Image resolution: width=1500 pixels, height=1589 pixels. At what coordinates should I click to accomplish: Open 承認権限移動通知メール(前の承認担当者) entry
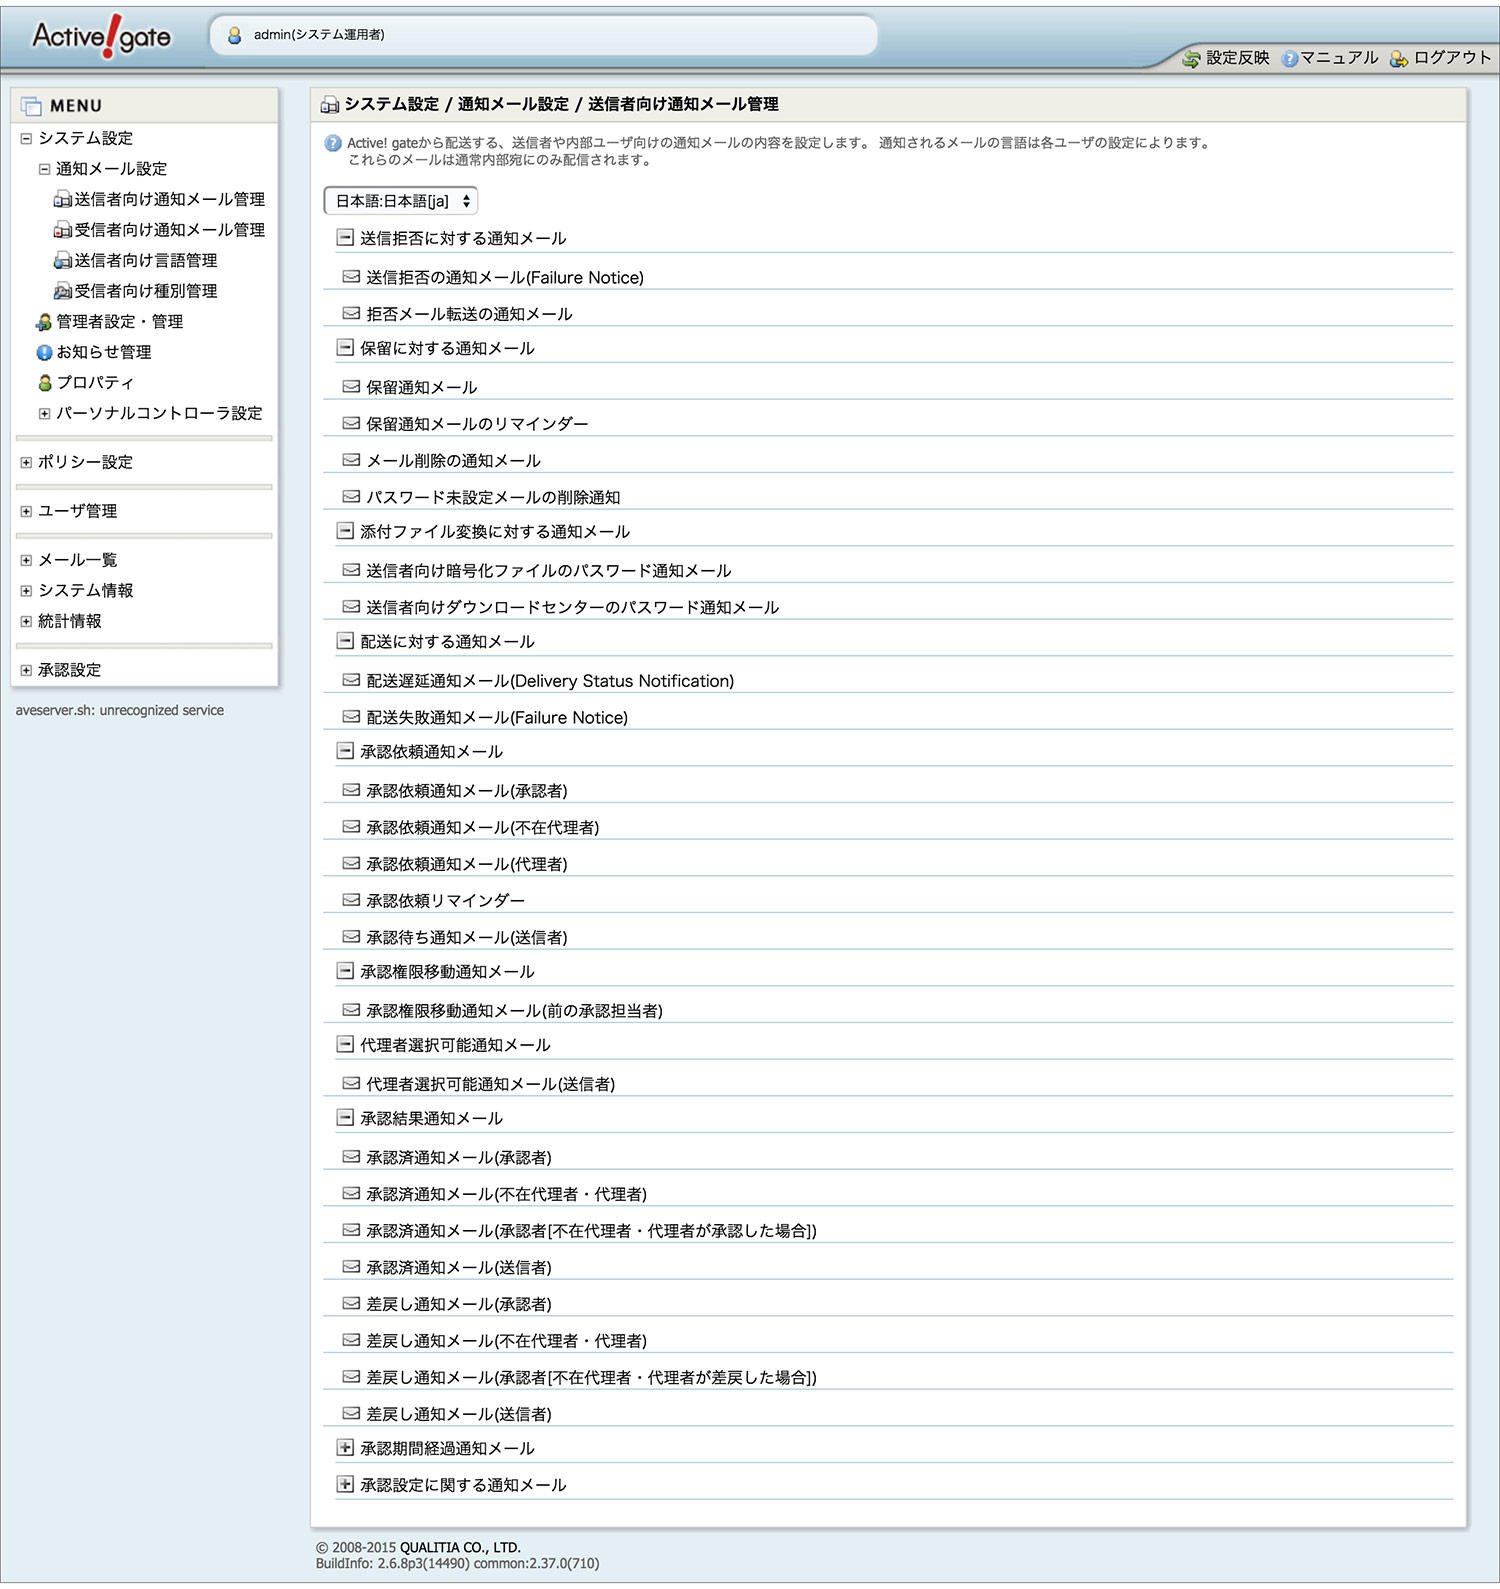pyautogui.click(x=514, y=1011)
